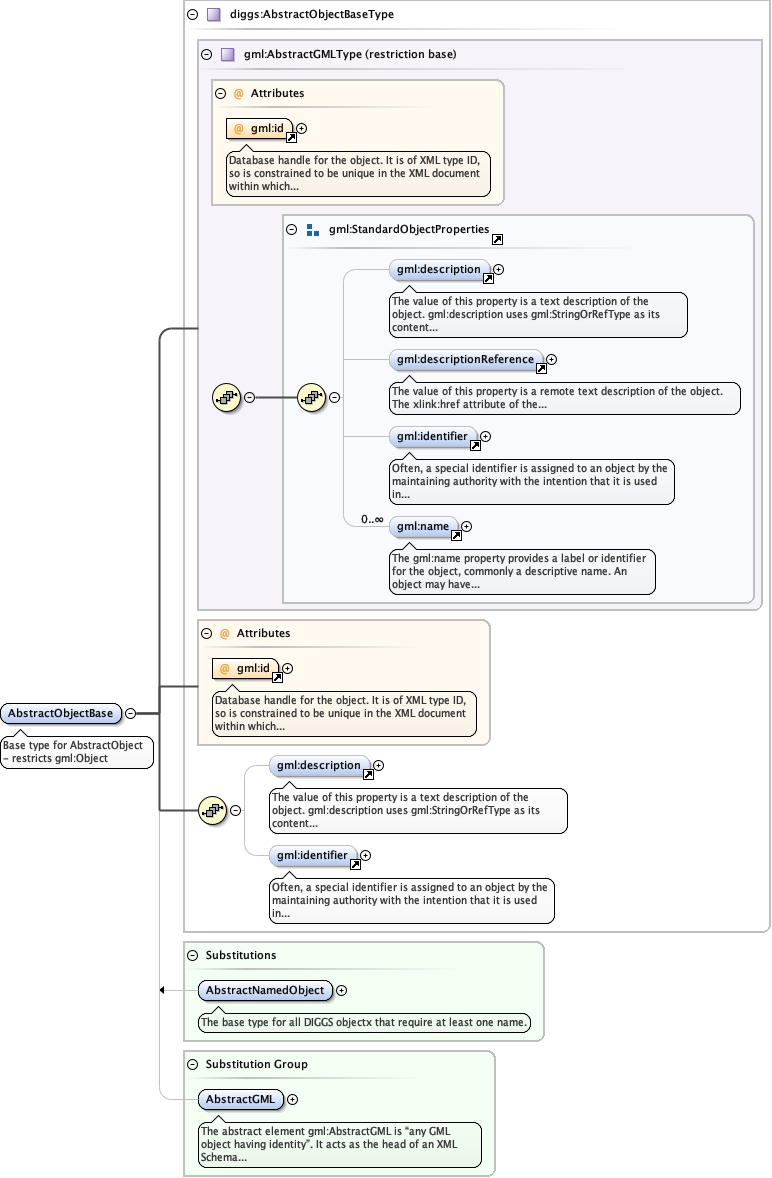Collapse the Substitutions panel
The width and height of the screenshot is (772, 1178).
click(192, 955)
